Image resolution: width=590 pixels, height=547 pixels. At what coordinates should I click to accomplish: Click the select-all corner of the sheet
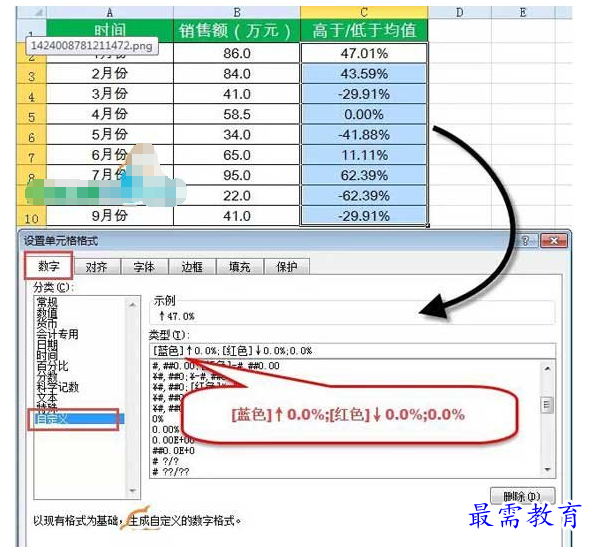(32, 12)
